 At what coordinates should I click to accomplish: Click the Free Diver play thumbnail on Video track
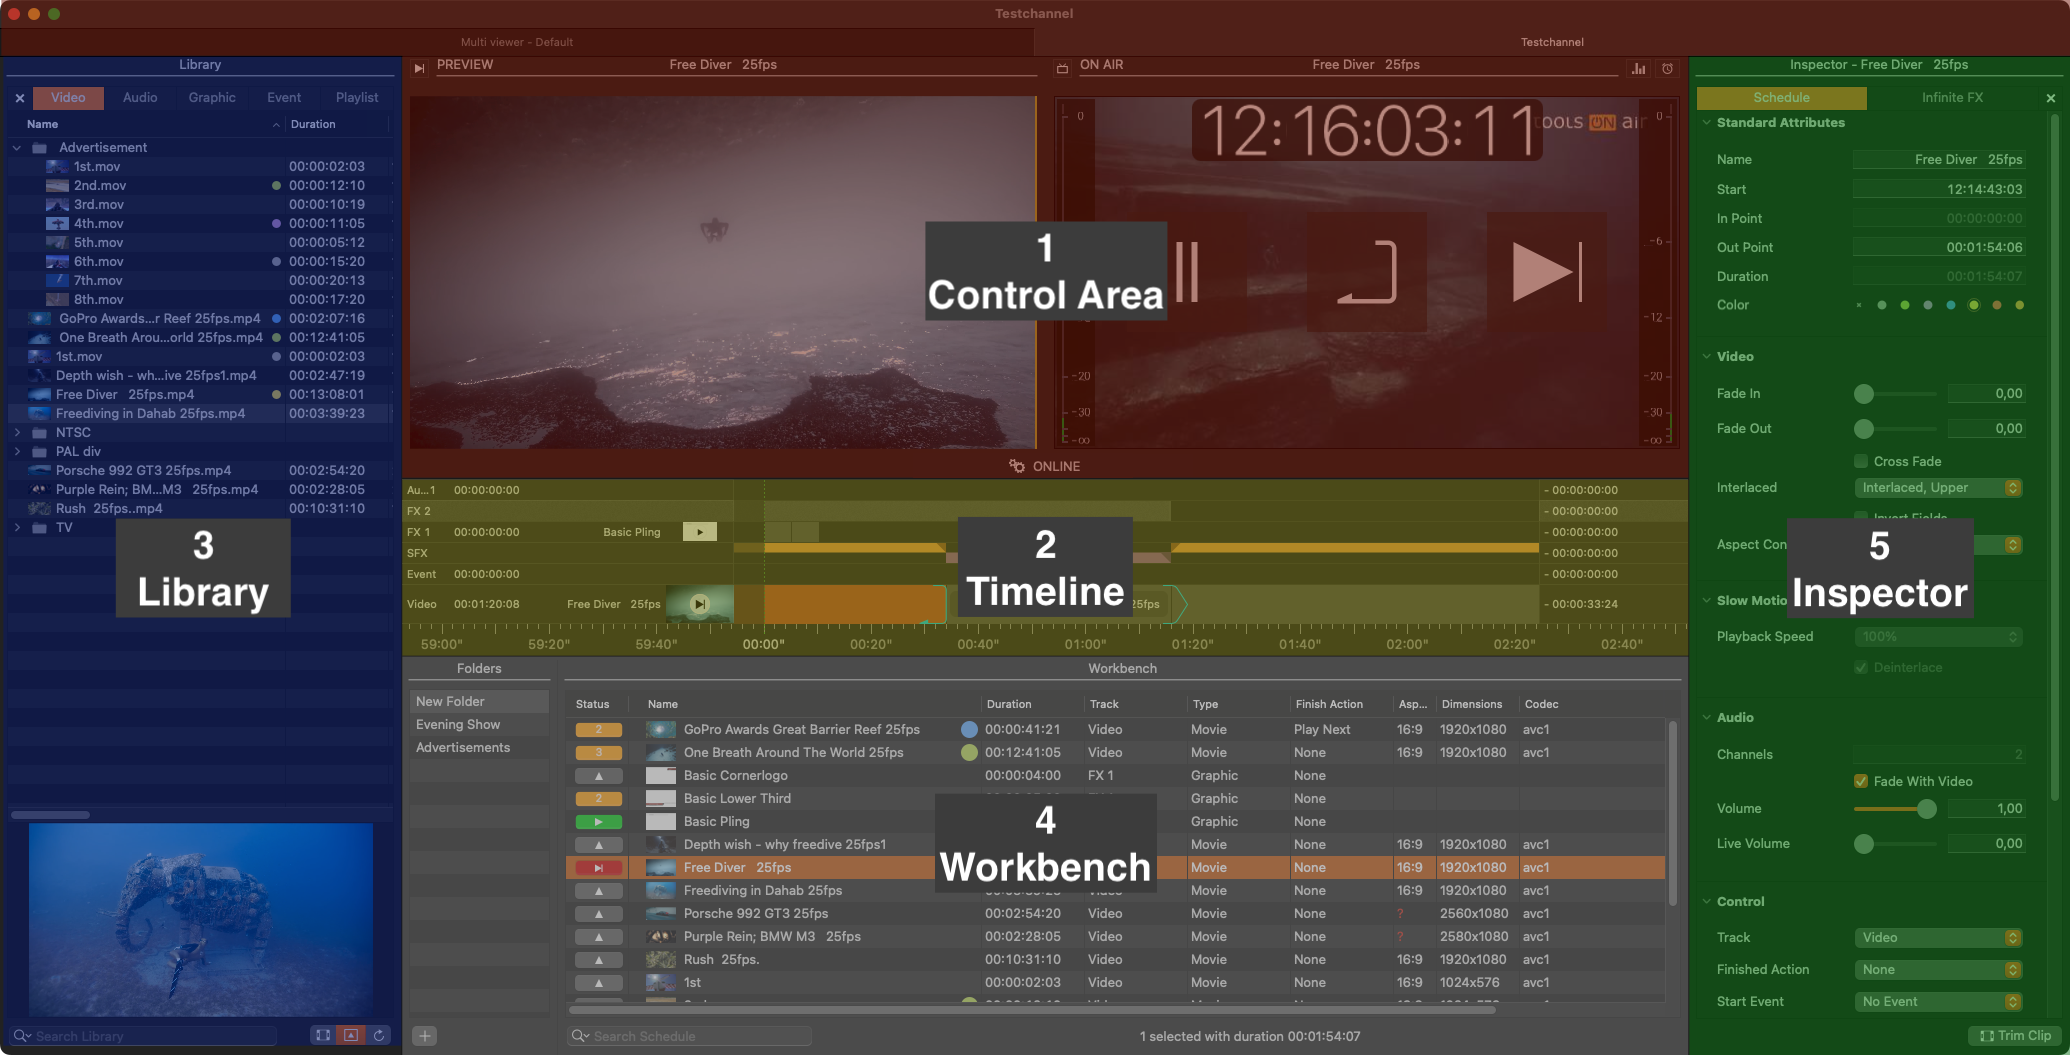700,604
